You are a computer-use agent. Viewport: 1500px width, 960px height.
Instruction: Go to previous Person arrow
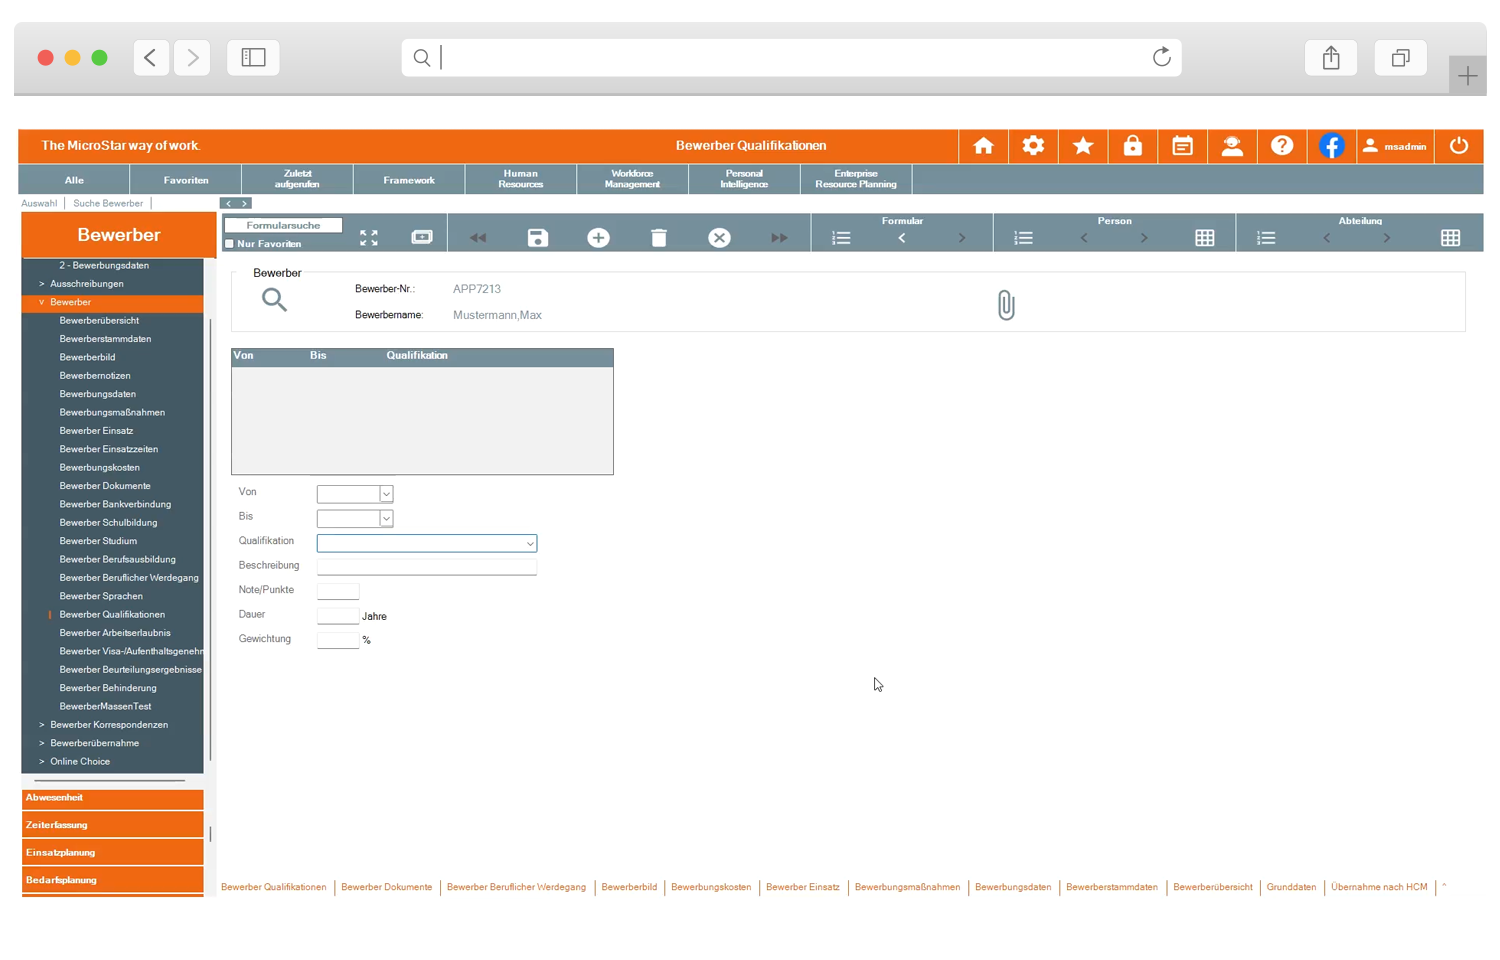point(1084,238)
